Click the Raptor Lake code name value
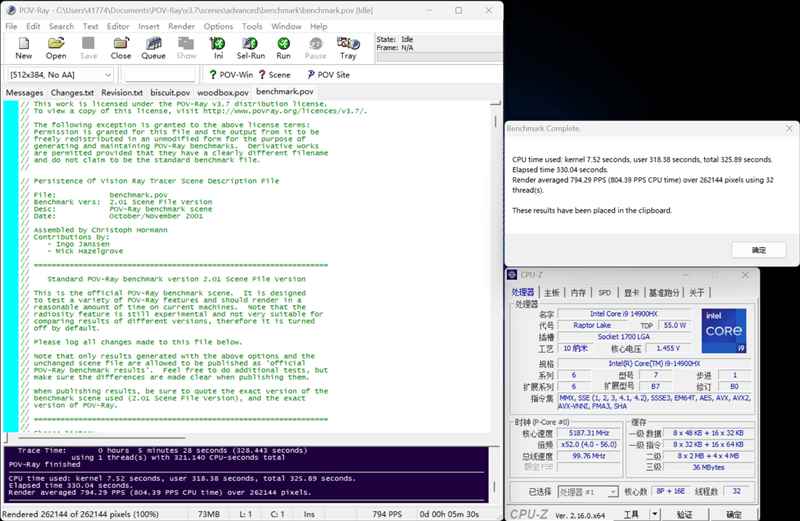Image resolution: width=800 pixels, height=521 pixels. 592,325
